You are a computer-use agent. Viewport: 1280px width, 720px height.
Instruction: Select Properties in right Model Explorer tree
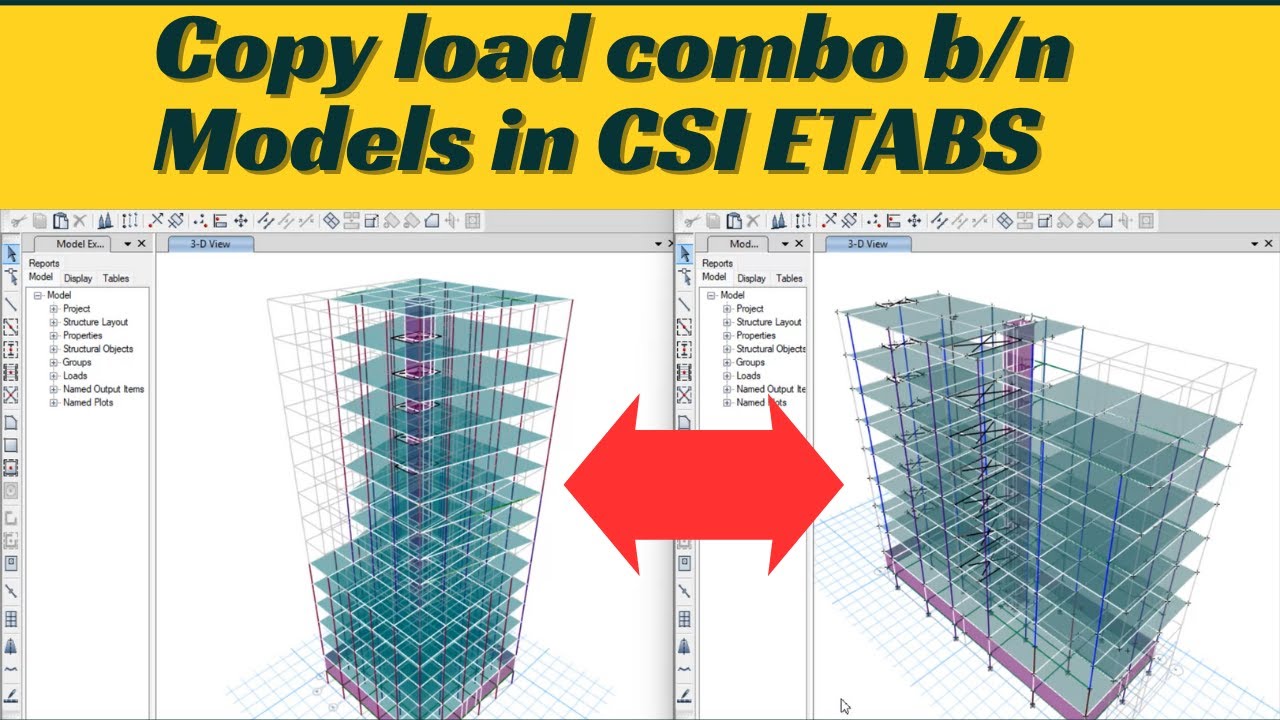tap(756, 336)
